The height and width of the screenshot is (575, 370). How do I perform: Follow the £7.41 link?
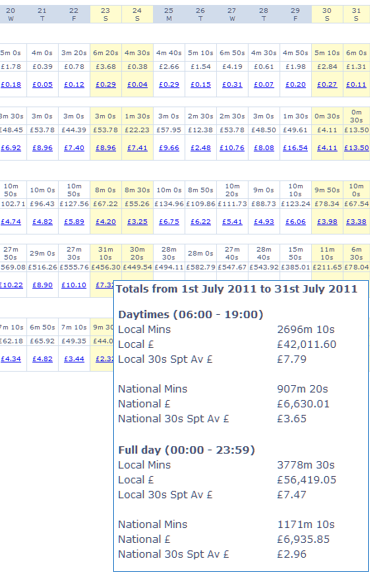[x=137, y=148]
